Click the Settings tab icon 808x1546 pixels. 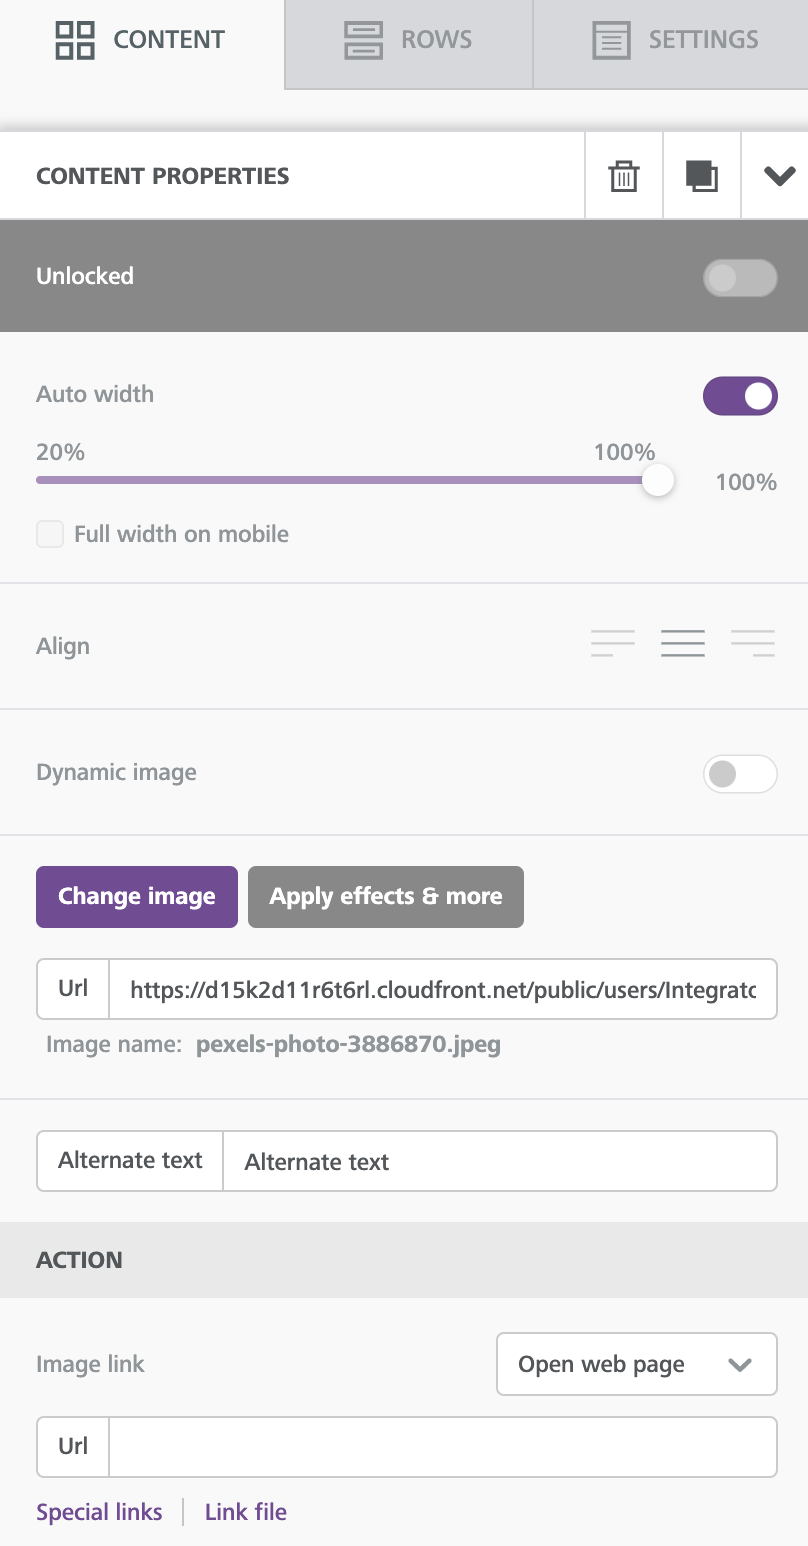click(610, 40)
